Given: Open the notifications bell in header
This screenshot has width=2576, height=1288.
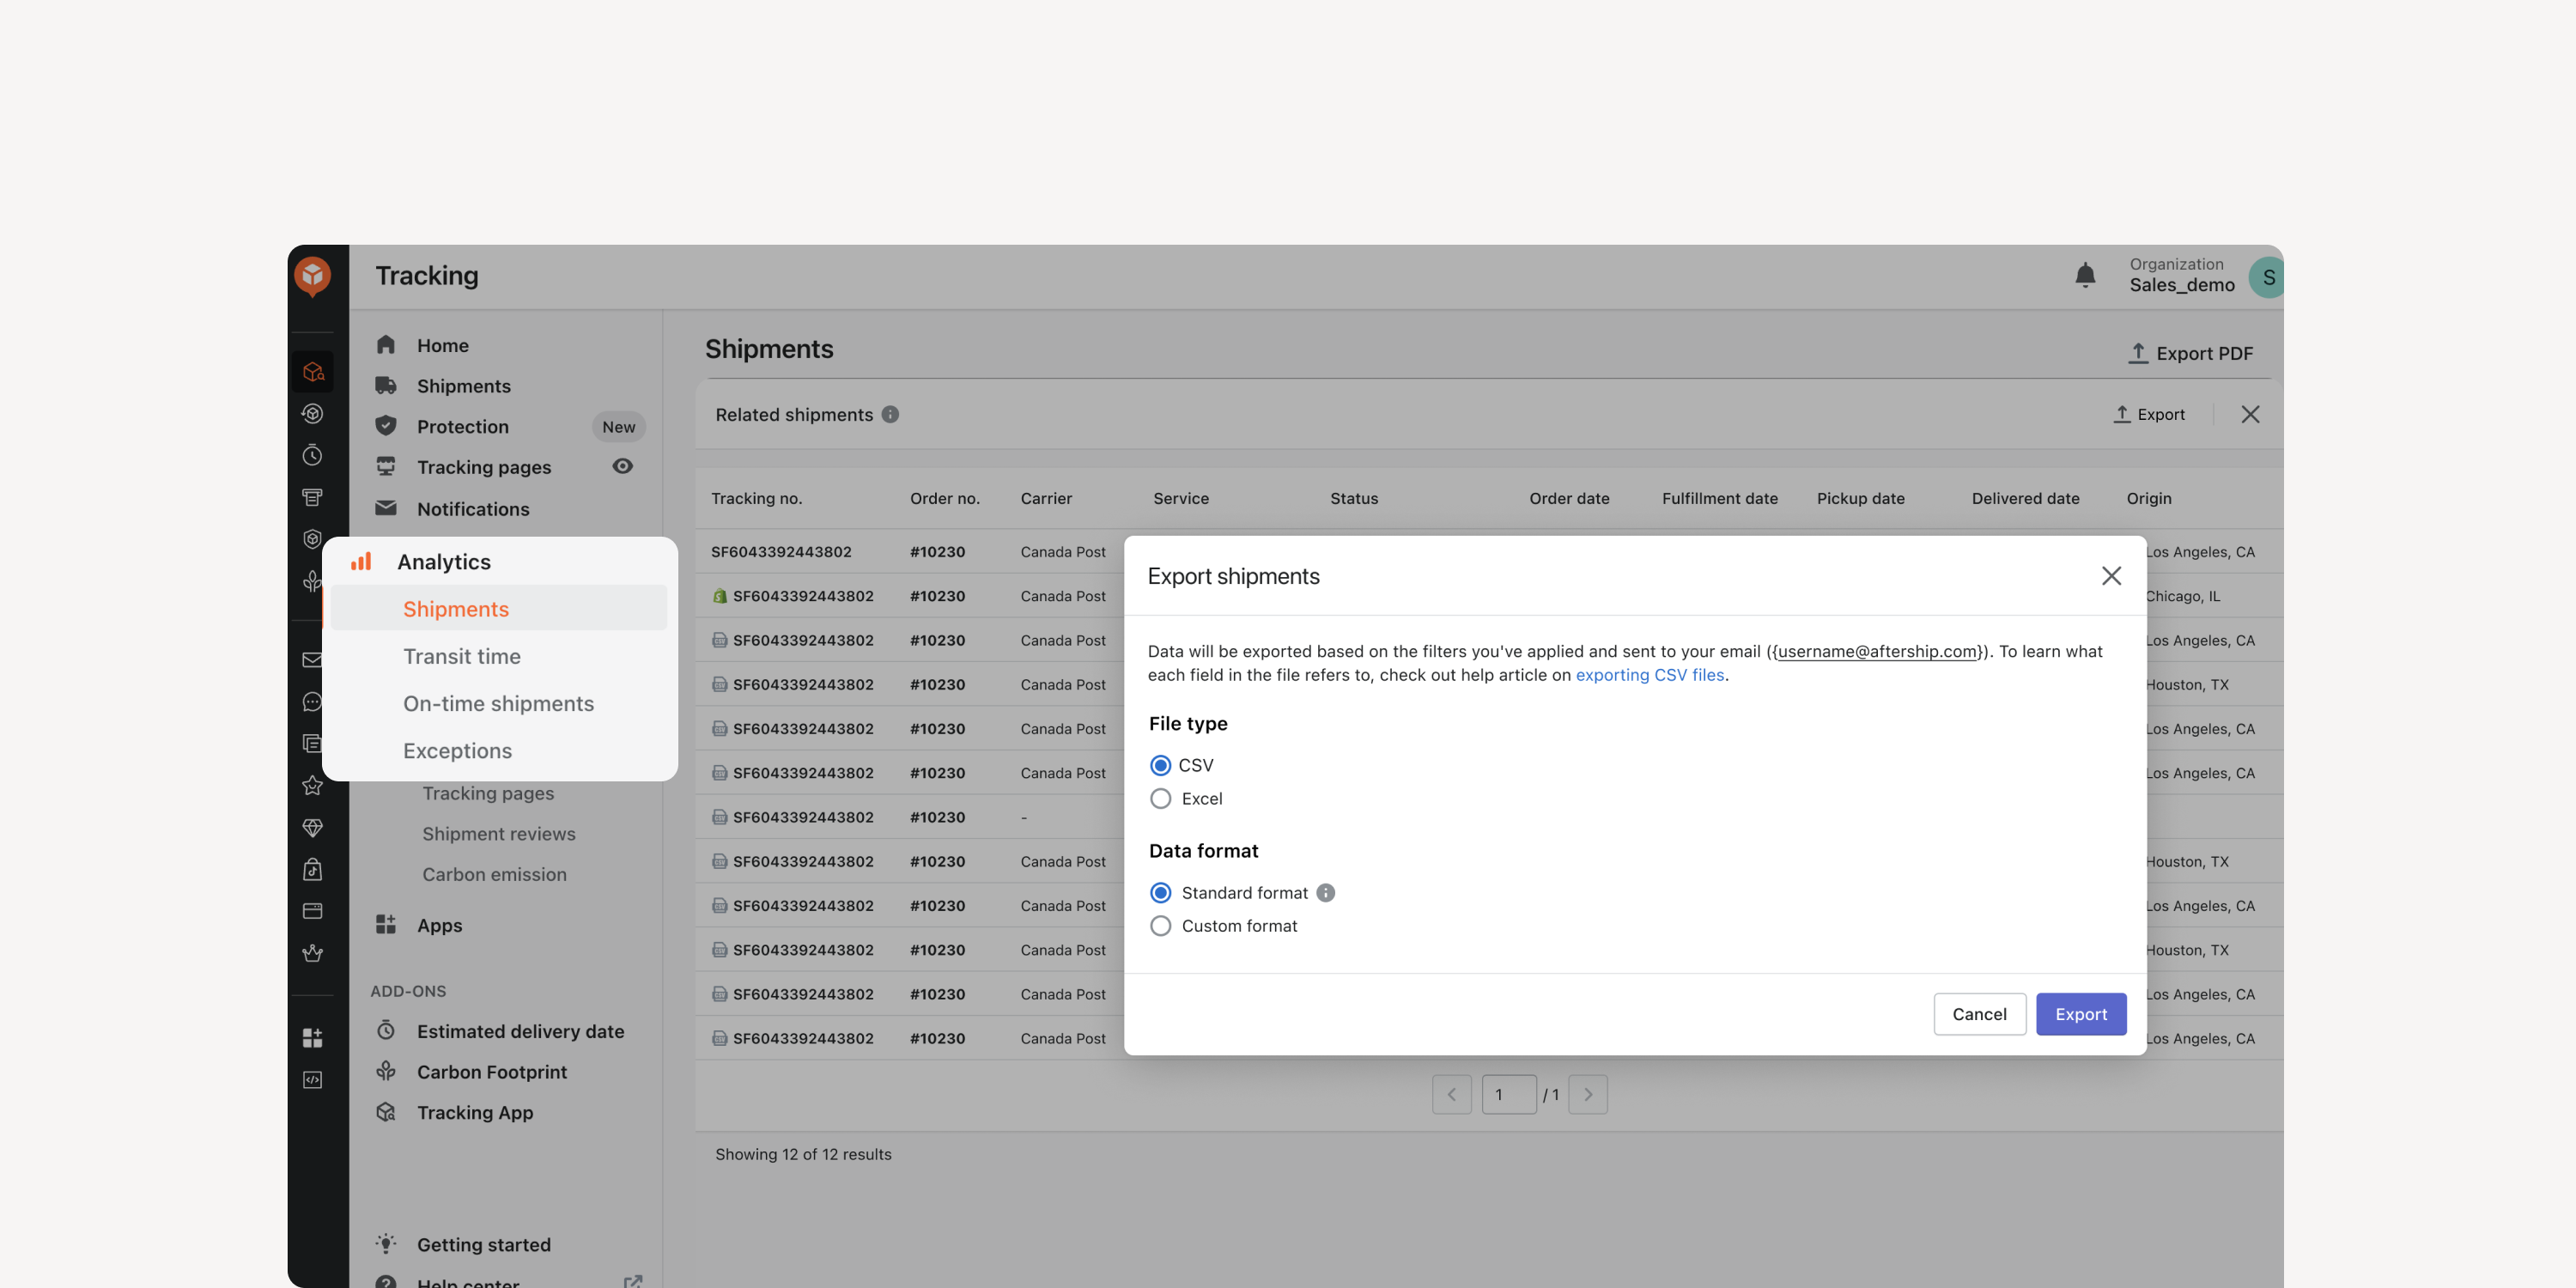Looking at the screenshot, I should [x=2085, y=275].
